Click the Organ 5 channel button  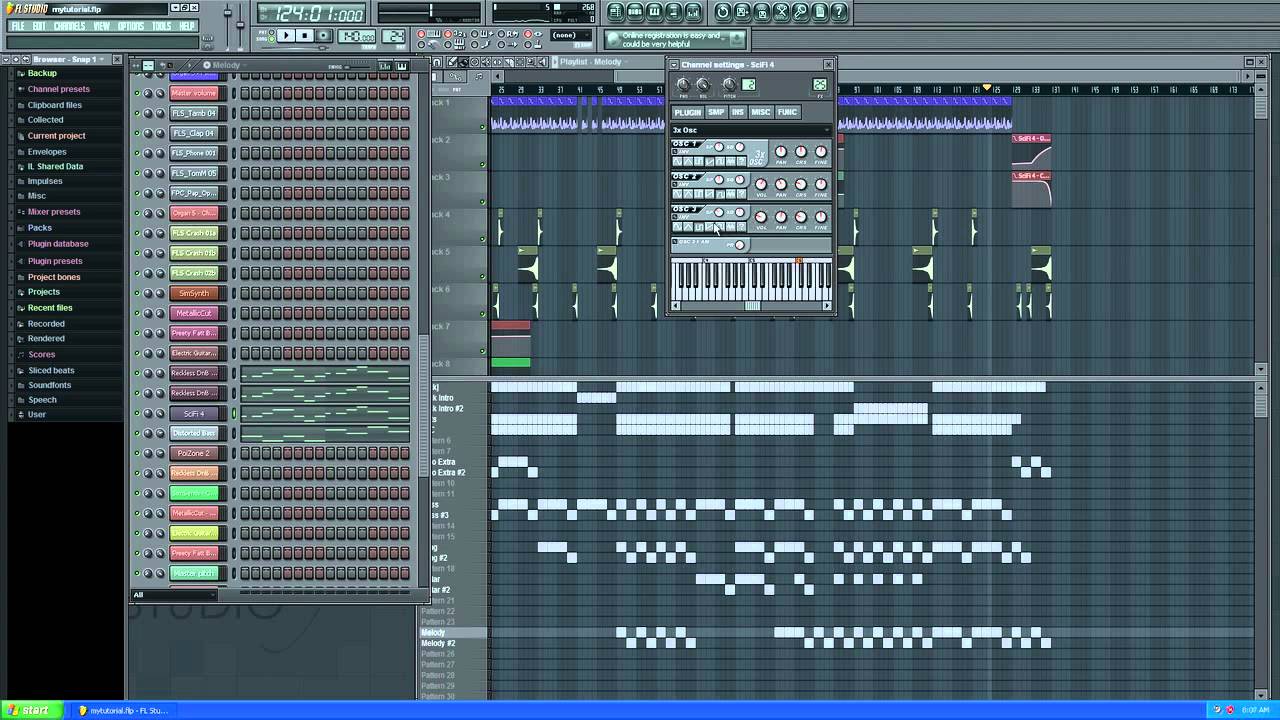195,213
